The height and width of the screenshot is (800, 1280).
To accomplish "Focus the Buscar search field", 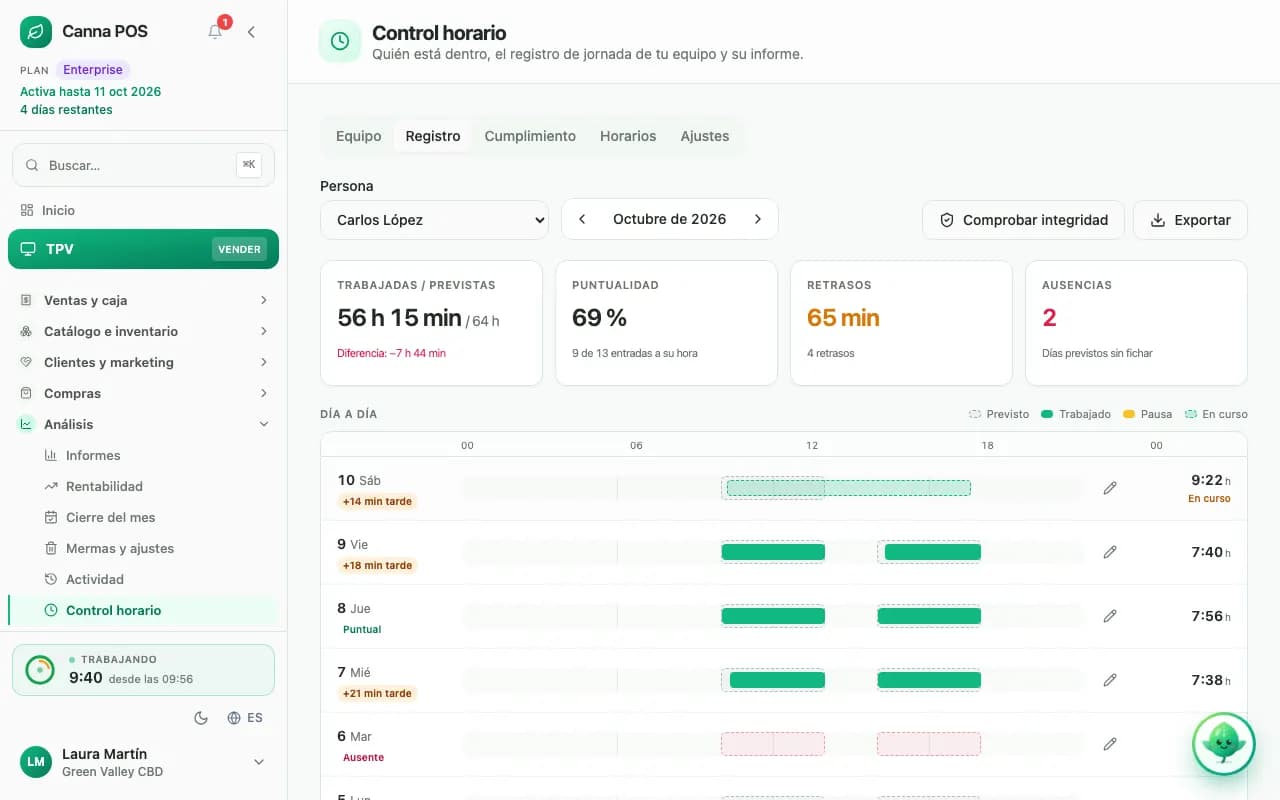I will point(143,165).
